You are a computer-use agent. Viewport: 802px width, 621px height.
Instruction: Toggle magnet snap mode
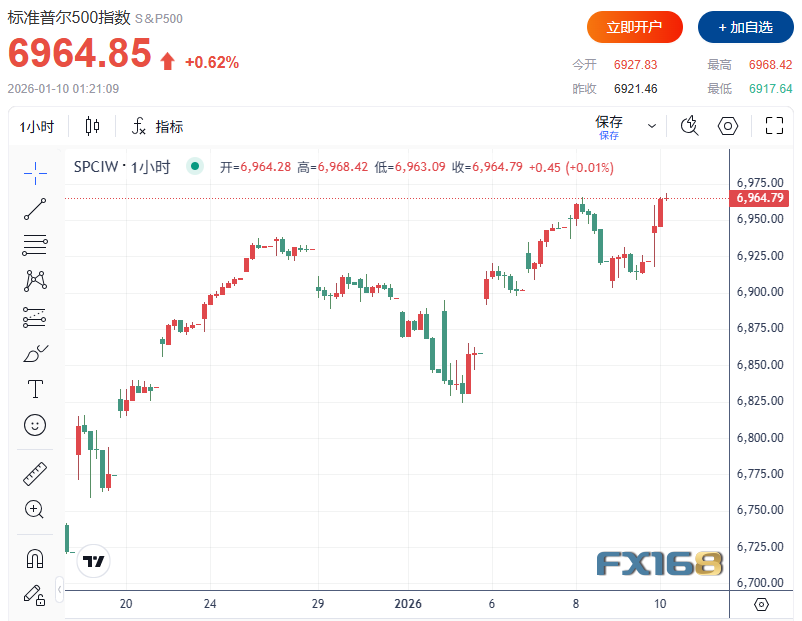tap(35, 558)
